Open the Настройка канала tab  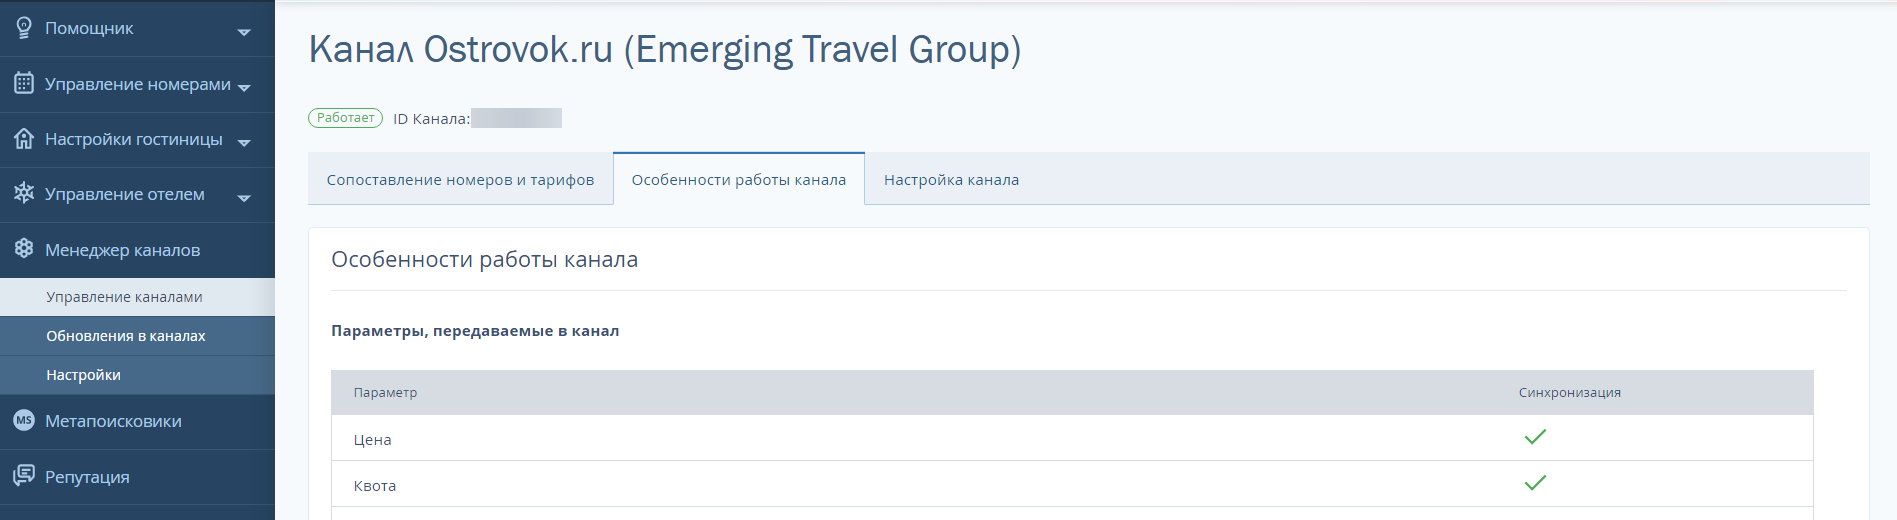(x=951, y=179)
